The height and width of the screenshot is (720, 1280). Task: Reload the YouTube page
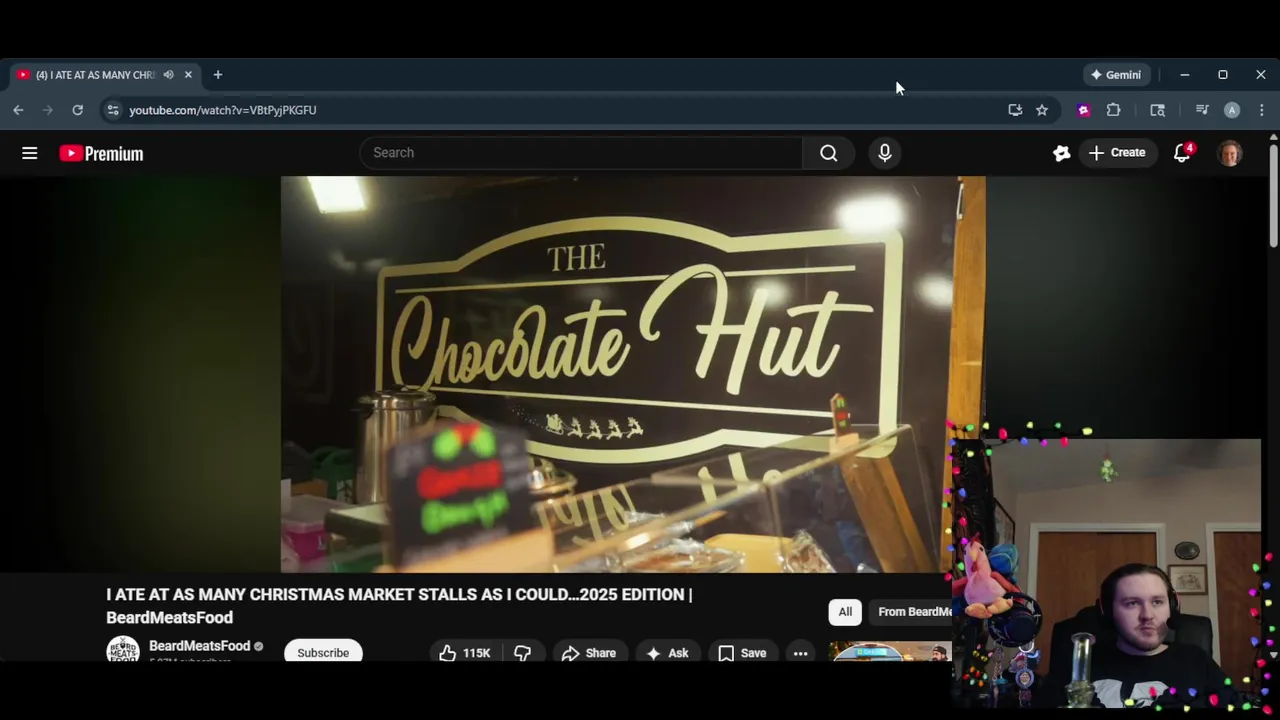[77, 110]
